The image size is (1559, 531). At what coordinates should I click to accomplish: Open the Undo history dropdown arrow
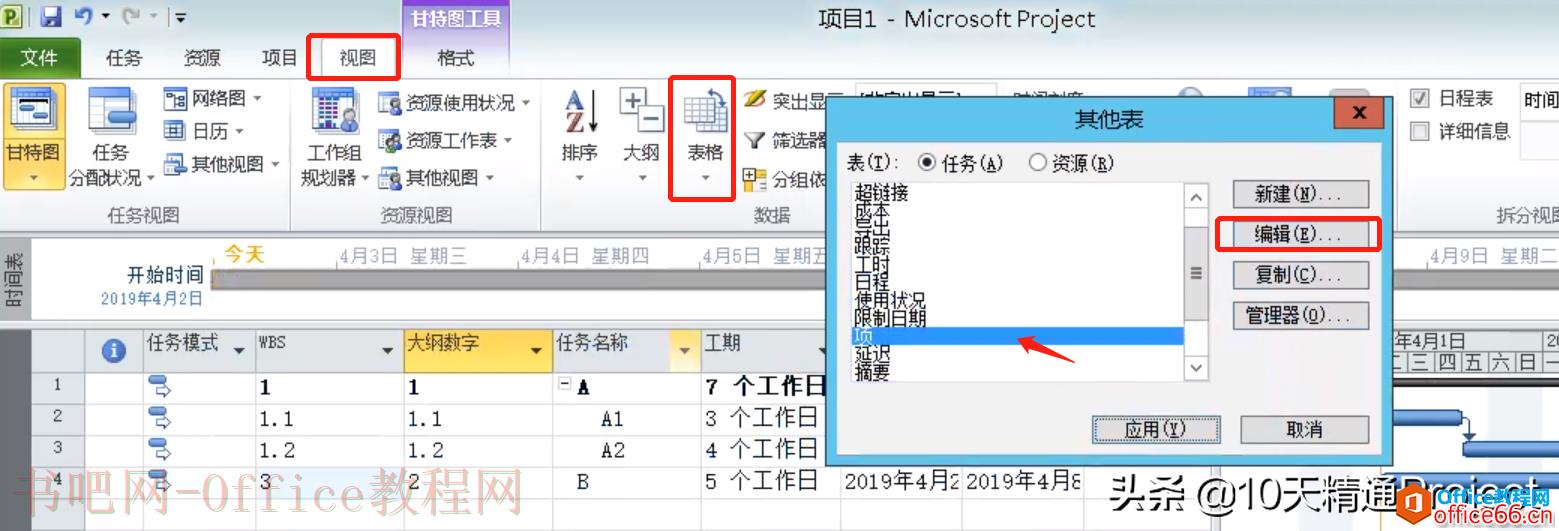tap(105, 17)
